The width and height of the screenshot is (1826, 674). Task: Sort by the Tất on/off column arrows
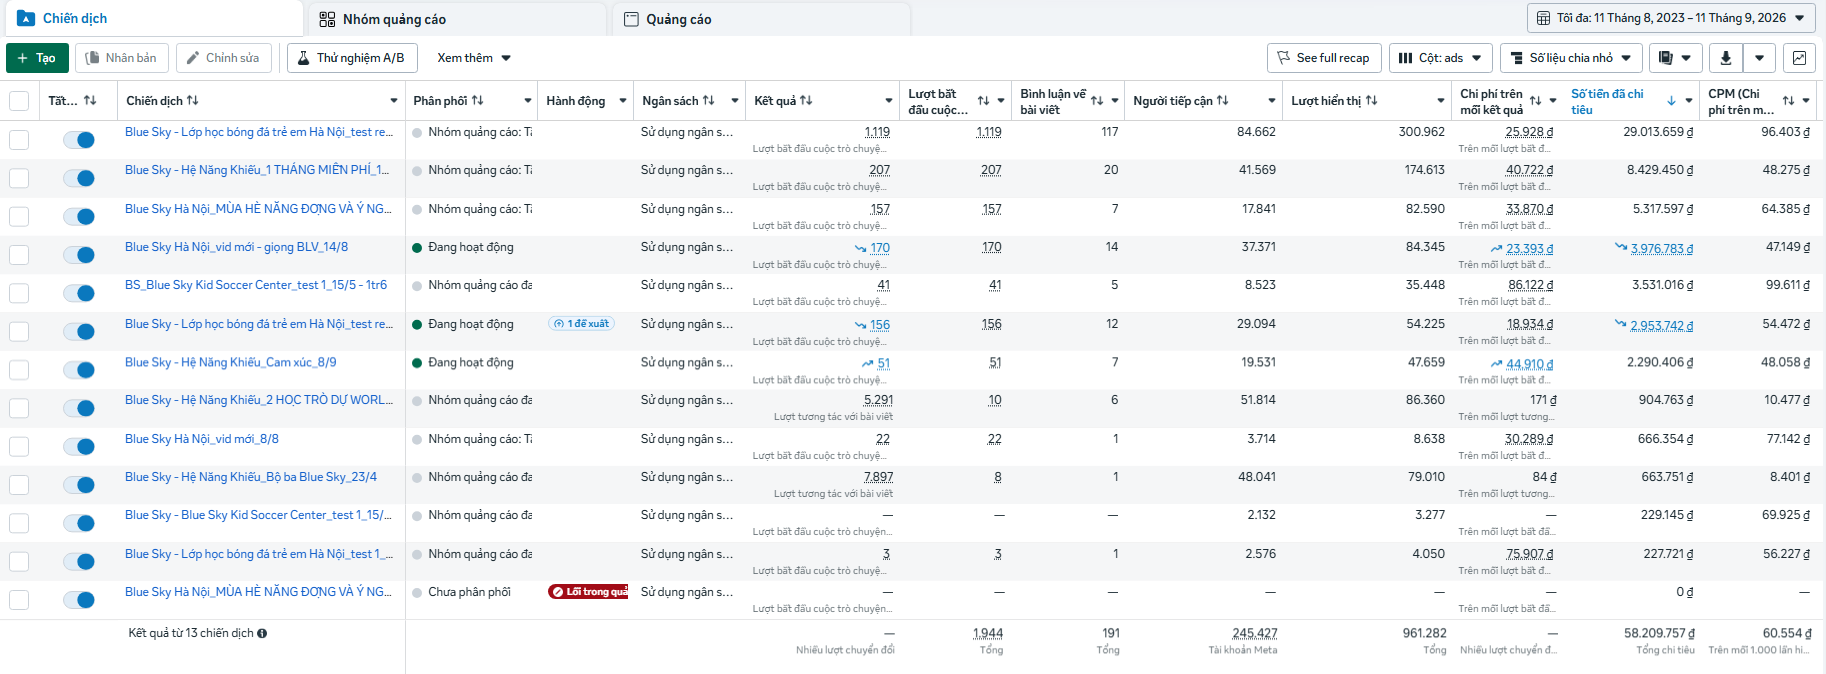pyautogui.click(x=90, y=100)
